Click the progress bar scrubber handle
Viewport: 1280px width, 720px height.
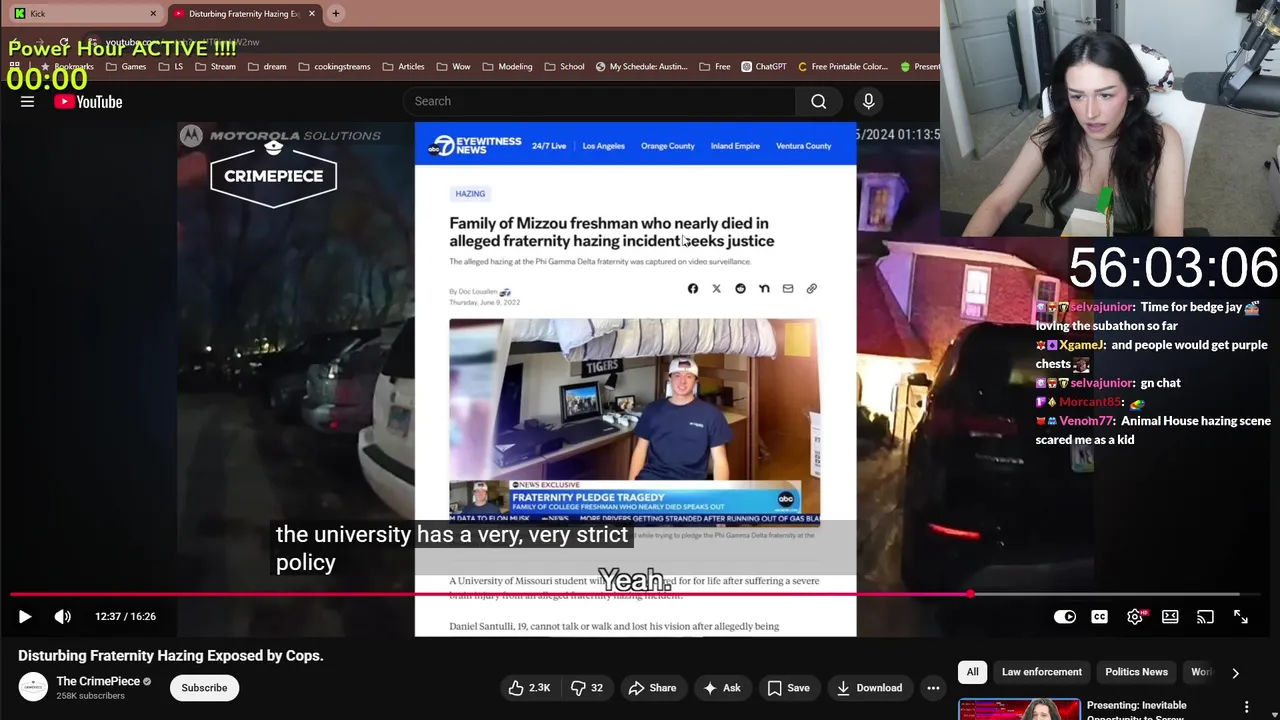(970, 595)
